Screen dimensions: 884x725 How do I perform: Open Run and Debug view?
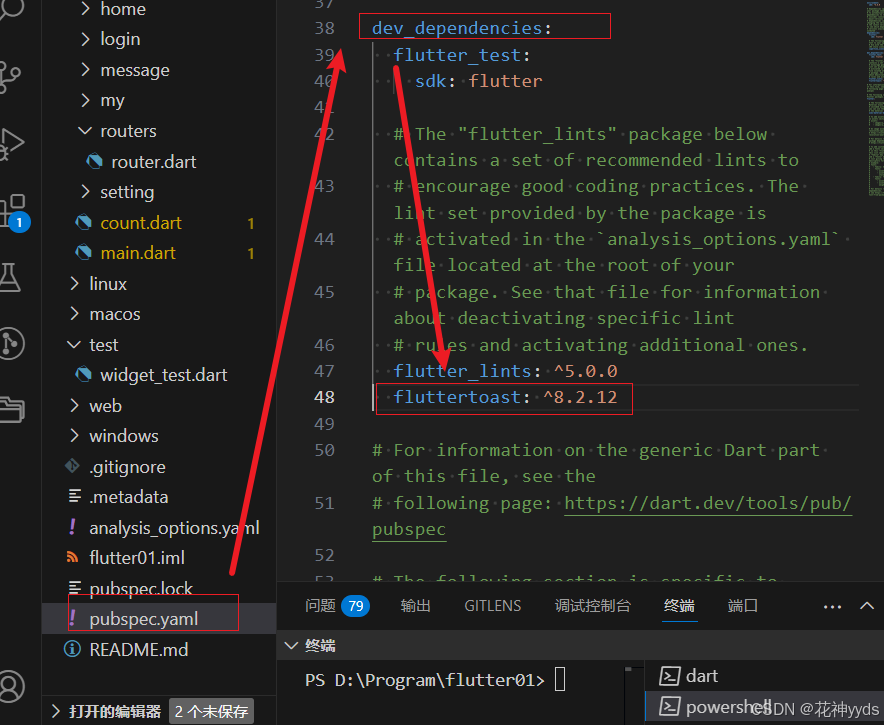[x=10, y=144]
